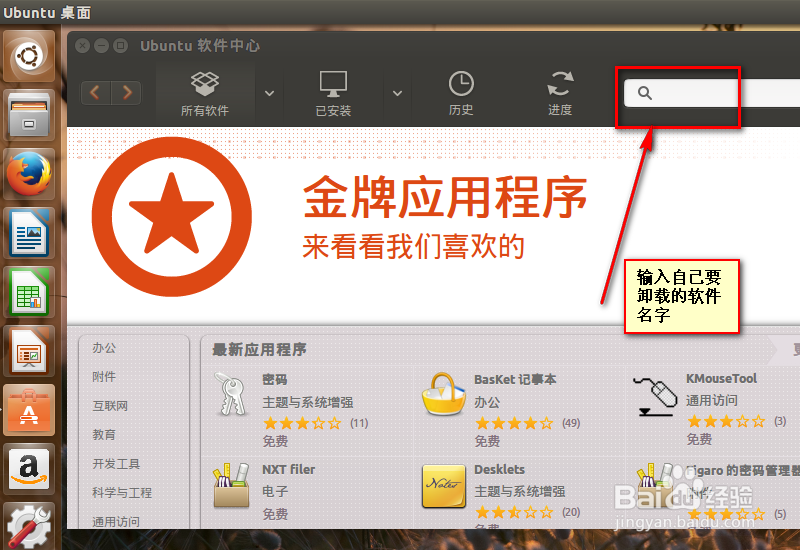Image resolution: width=800 pixels, height=550 pixels.
Task: Select the 已安装 (Installed) toolbar icon
Action: (x=333, y=94)
